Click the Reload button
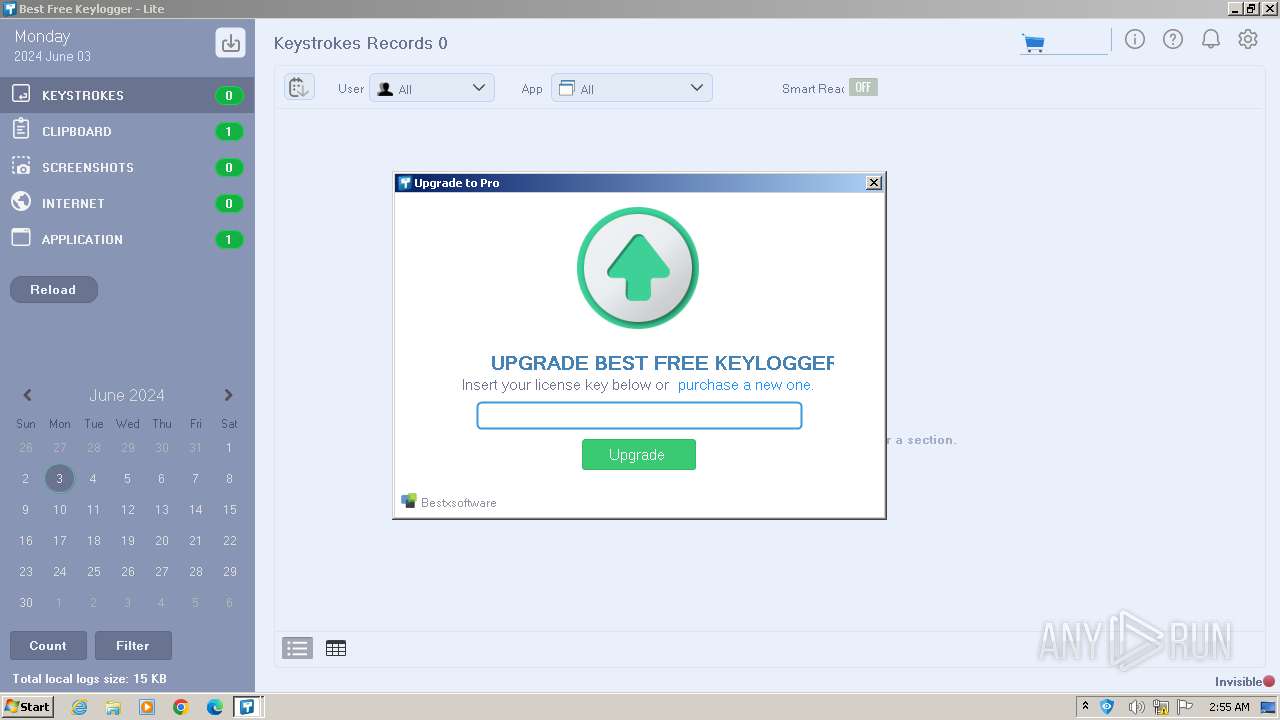 pos(54,290)
